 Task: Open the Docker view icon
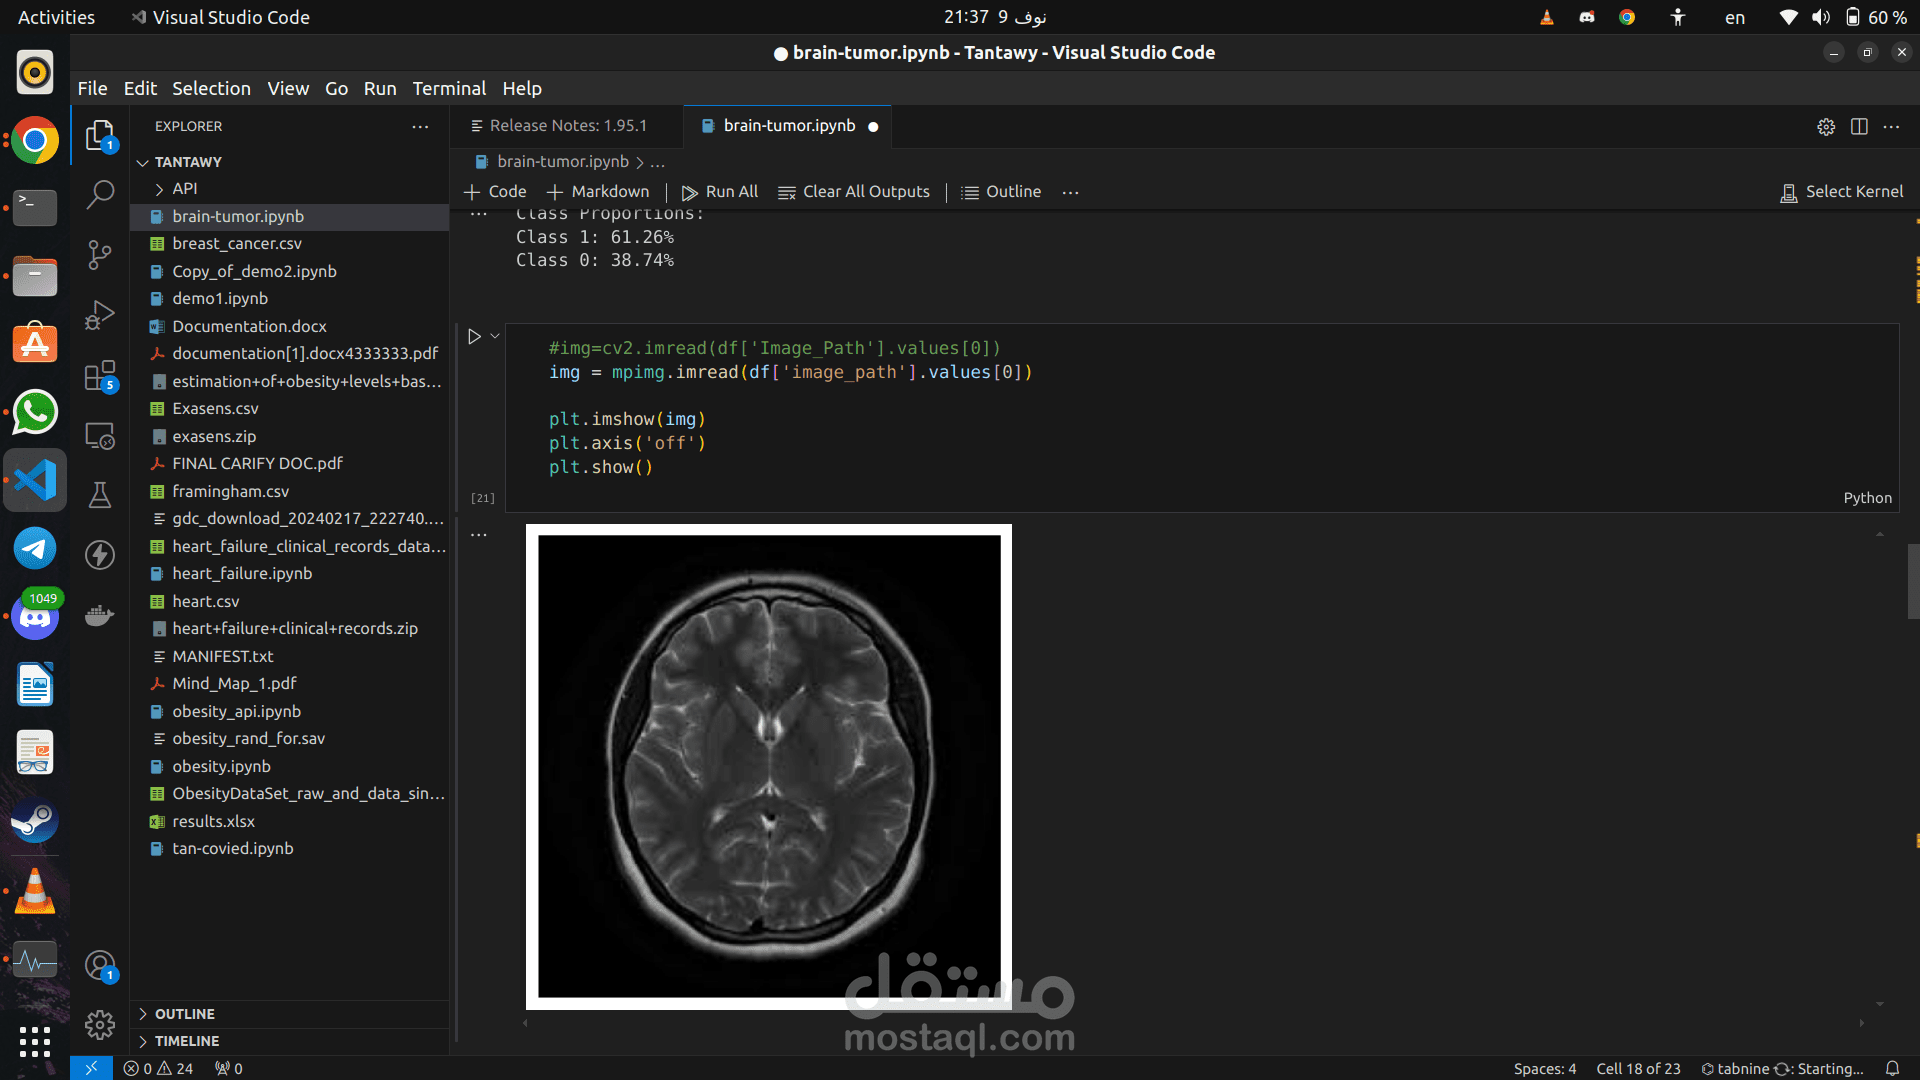pyautogui.click(x=100, y=615)
